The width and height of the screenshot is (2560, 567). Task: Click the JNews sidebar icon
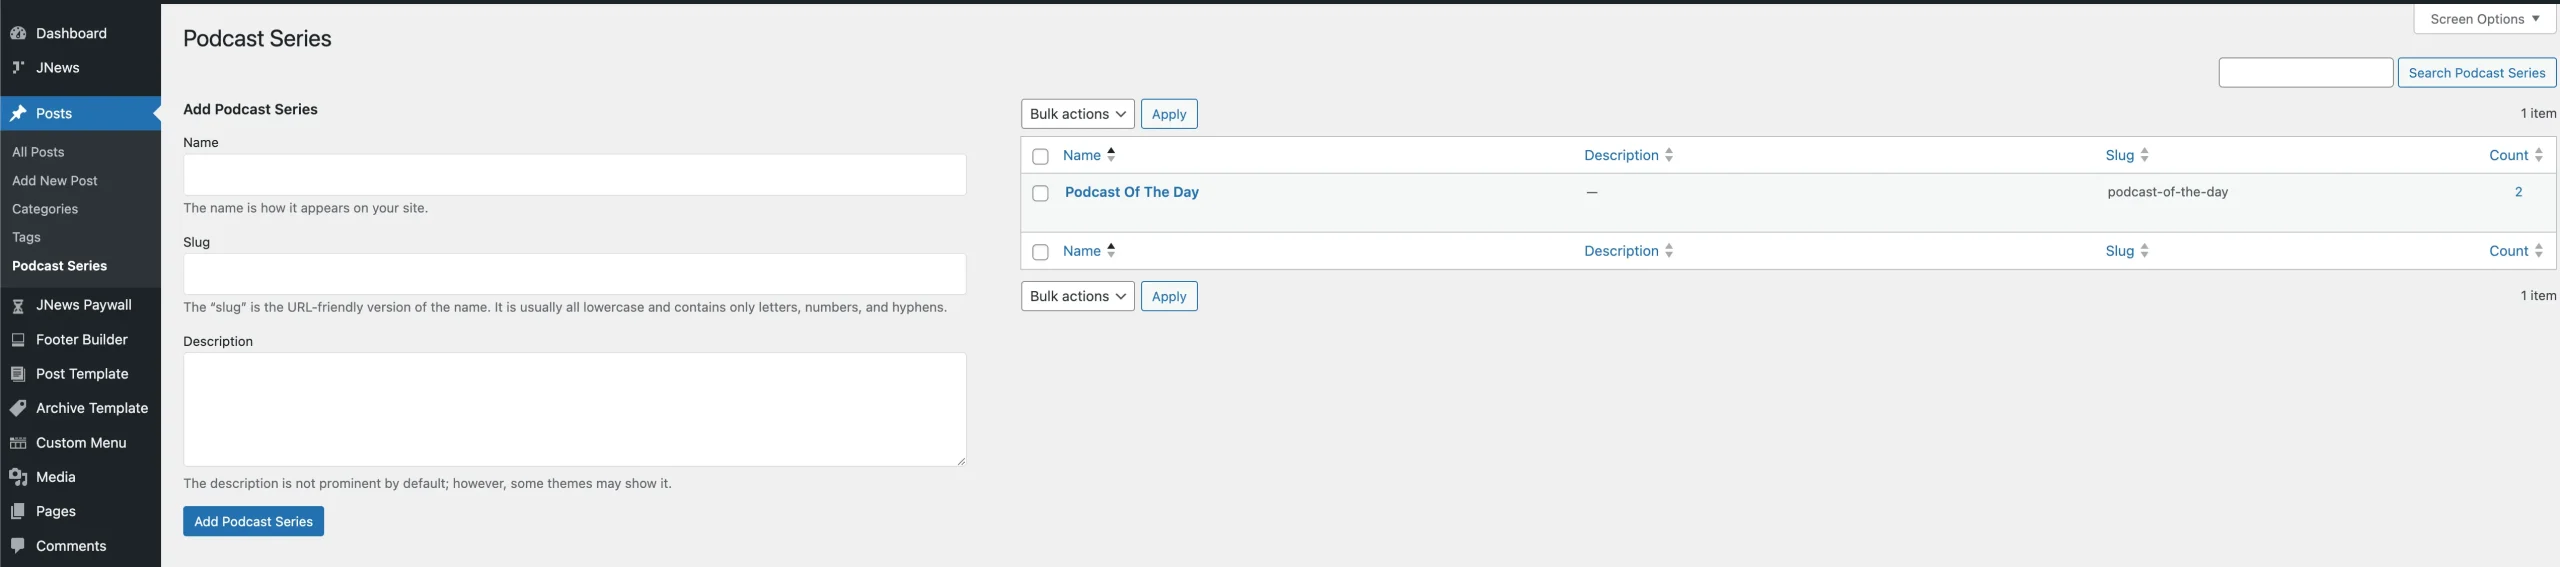coord(18,68)
